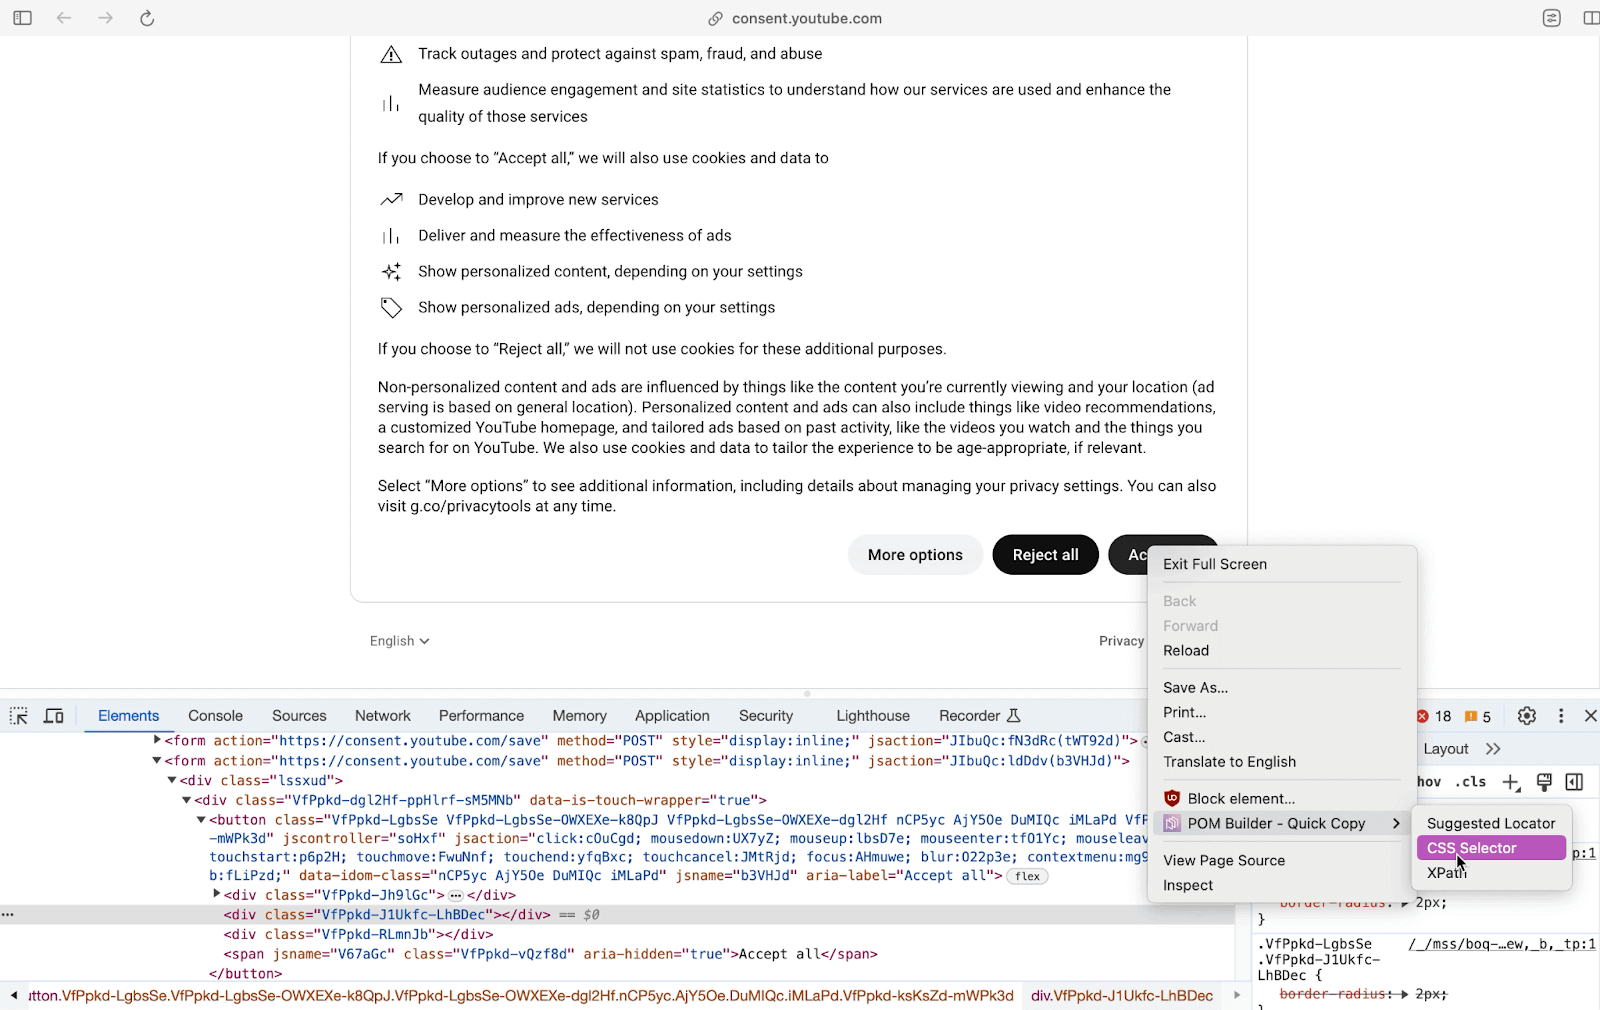Click the red error counter showing 18

pyautogui.click(x=1433, y=715)
